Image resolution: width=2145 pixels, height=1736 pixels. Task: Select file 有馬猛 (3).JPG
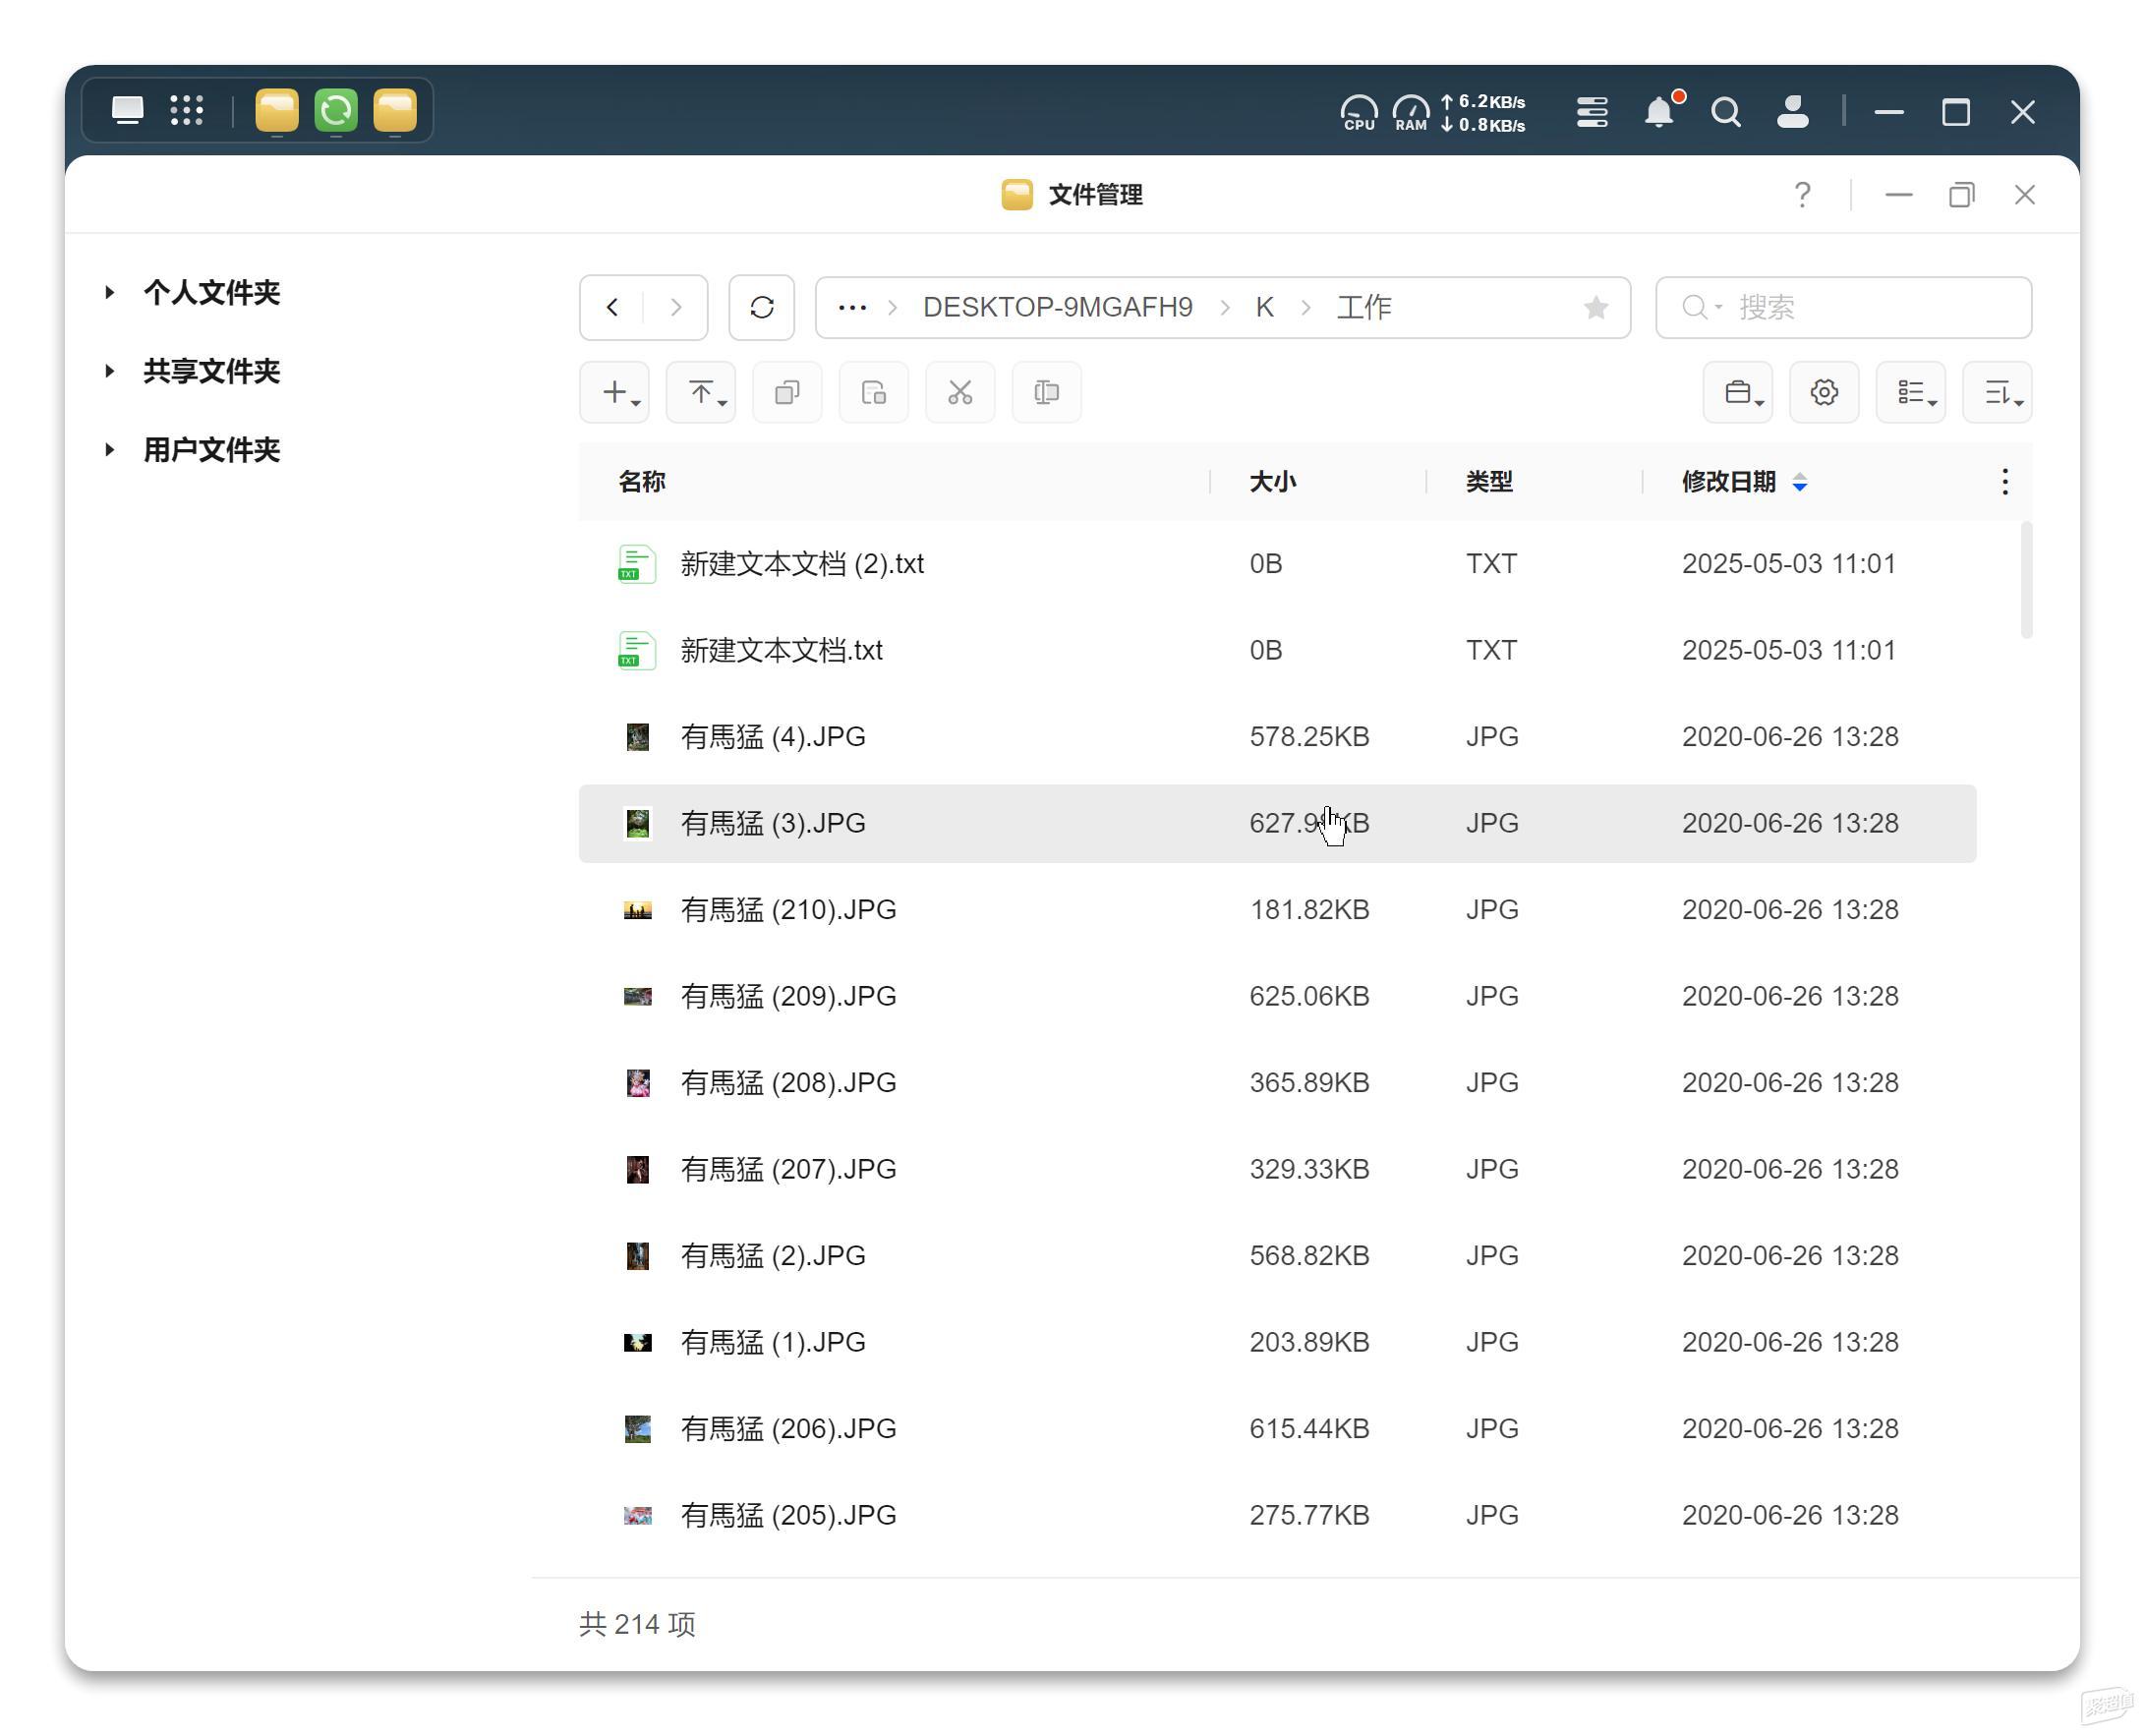click(x=1277, y=823)
